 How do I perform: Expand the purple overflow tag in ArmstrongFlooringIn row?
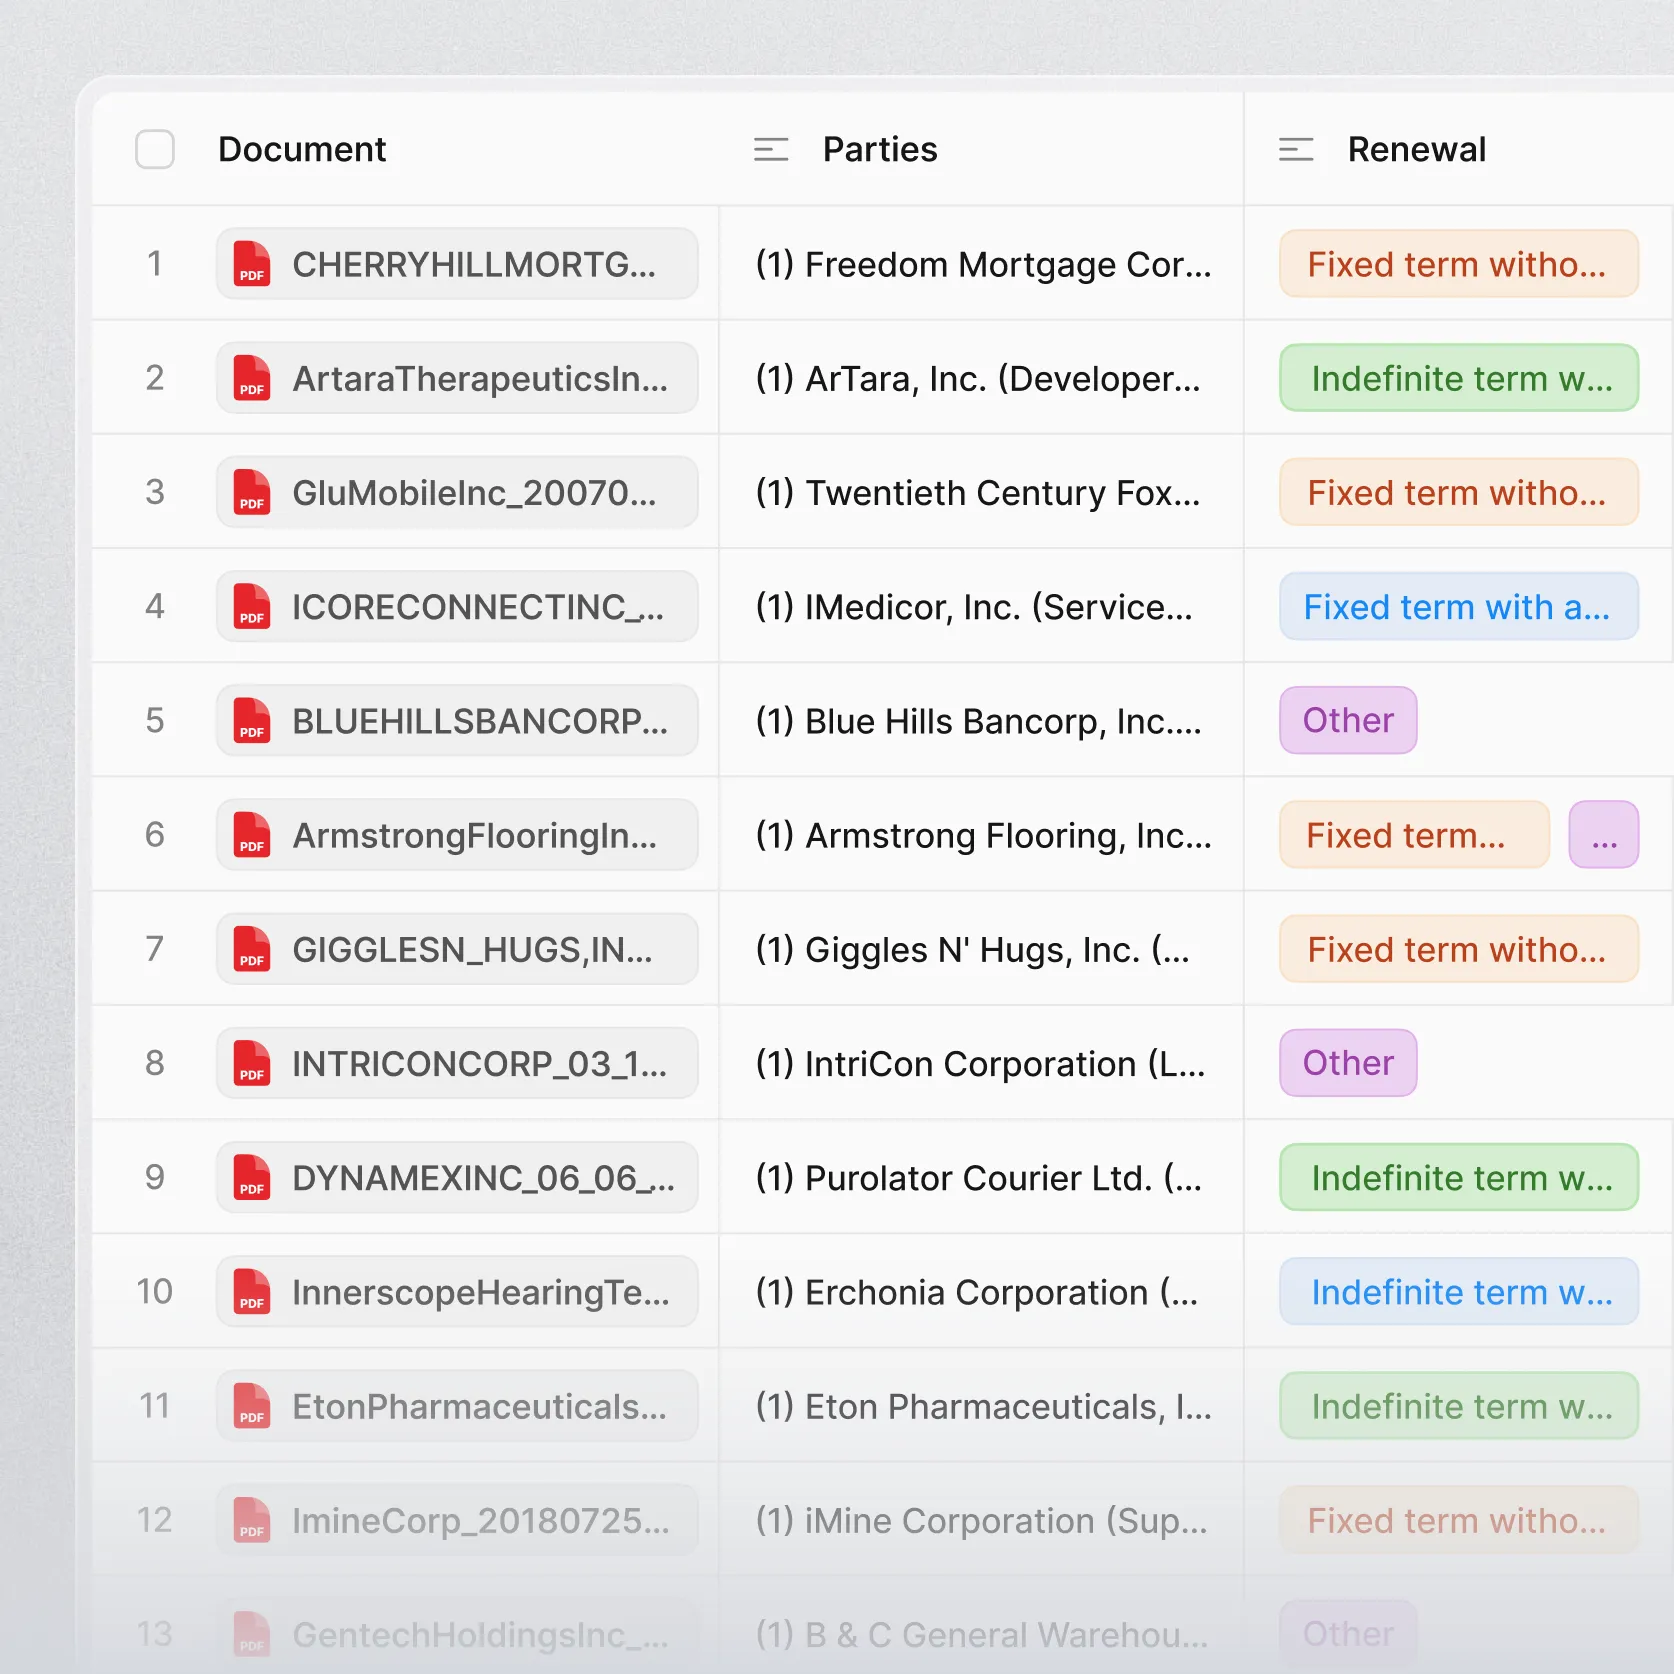tap(1604, 834)
